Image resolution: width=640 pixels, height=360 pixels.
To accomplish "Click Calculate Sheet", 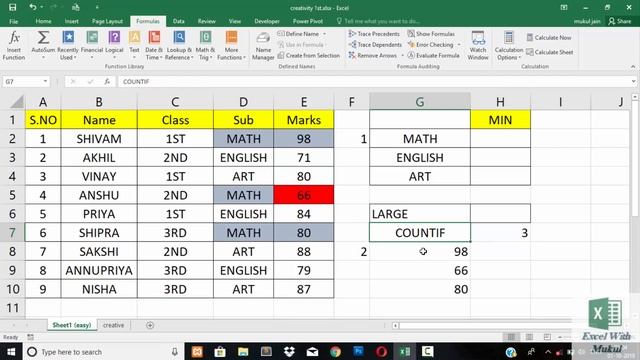I will (549, 52).
